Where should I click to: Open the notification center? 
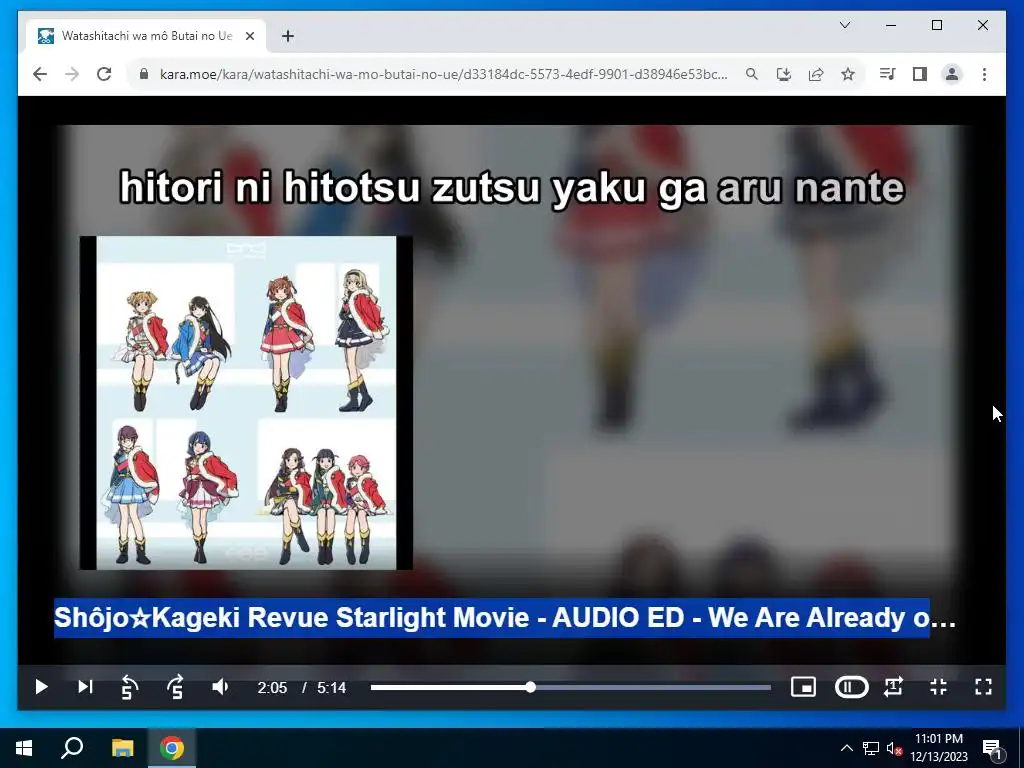pos(993,748)
